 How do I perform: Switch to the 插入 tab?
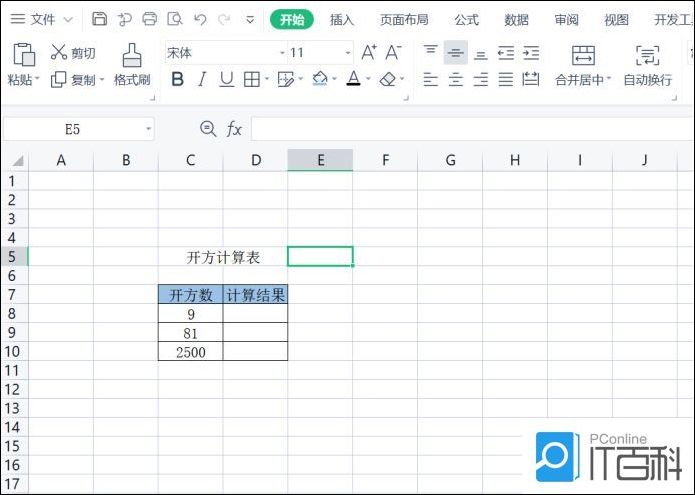pos(342,19)
